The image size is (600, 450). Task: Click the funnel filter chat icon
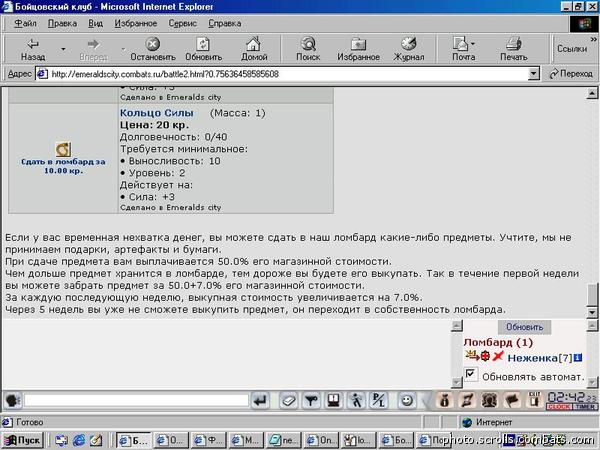[x=311, y=401]
